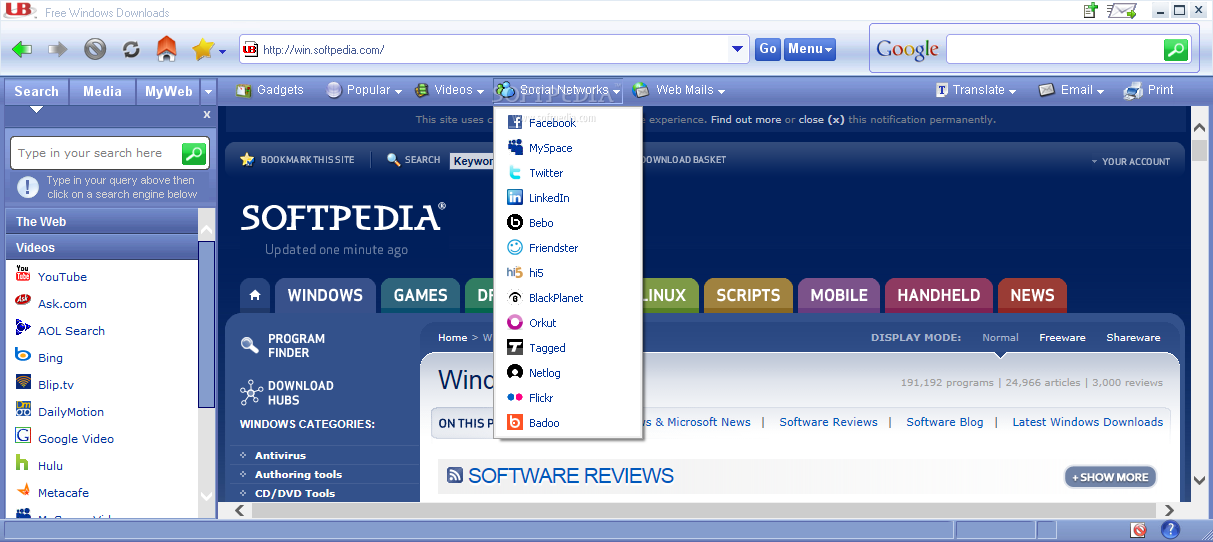Reload the page with refresh icon
This screenshot has height=542, width=1213.
point(131,49)
